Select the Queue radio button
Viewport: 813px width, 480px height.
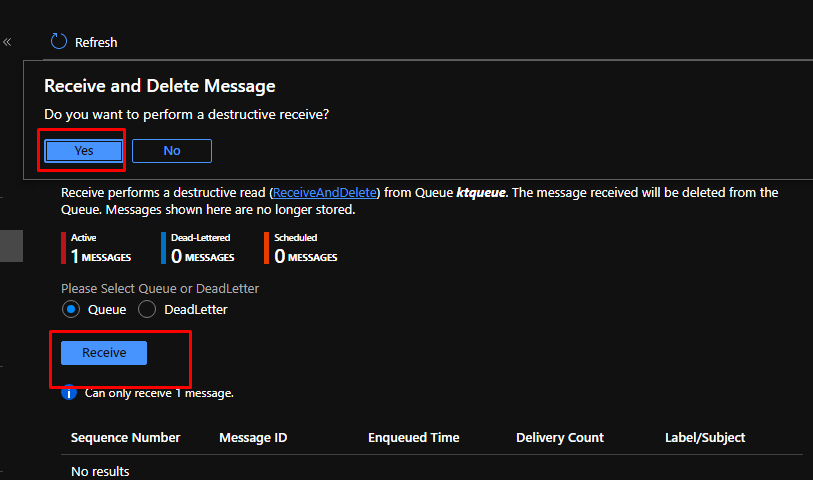click(x=71, y=309)
